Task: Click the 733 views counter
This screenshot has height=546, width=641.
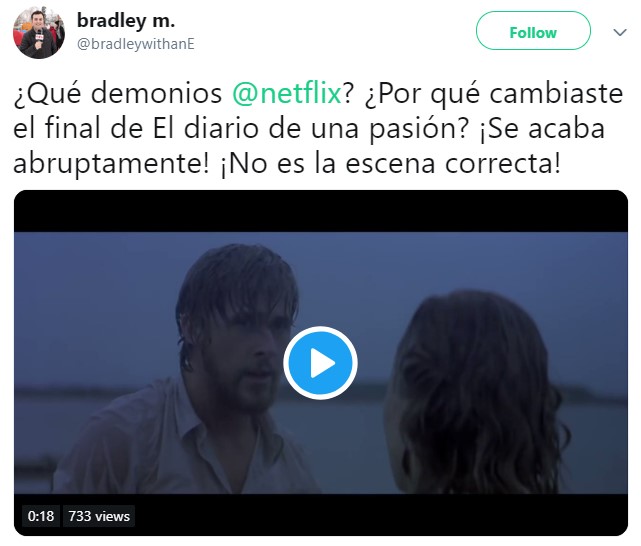Action: tap(99, 516)
